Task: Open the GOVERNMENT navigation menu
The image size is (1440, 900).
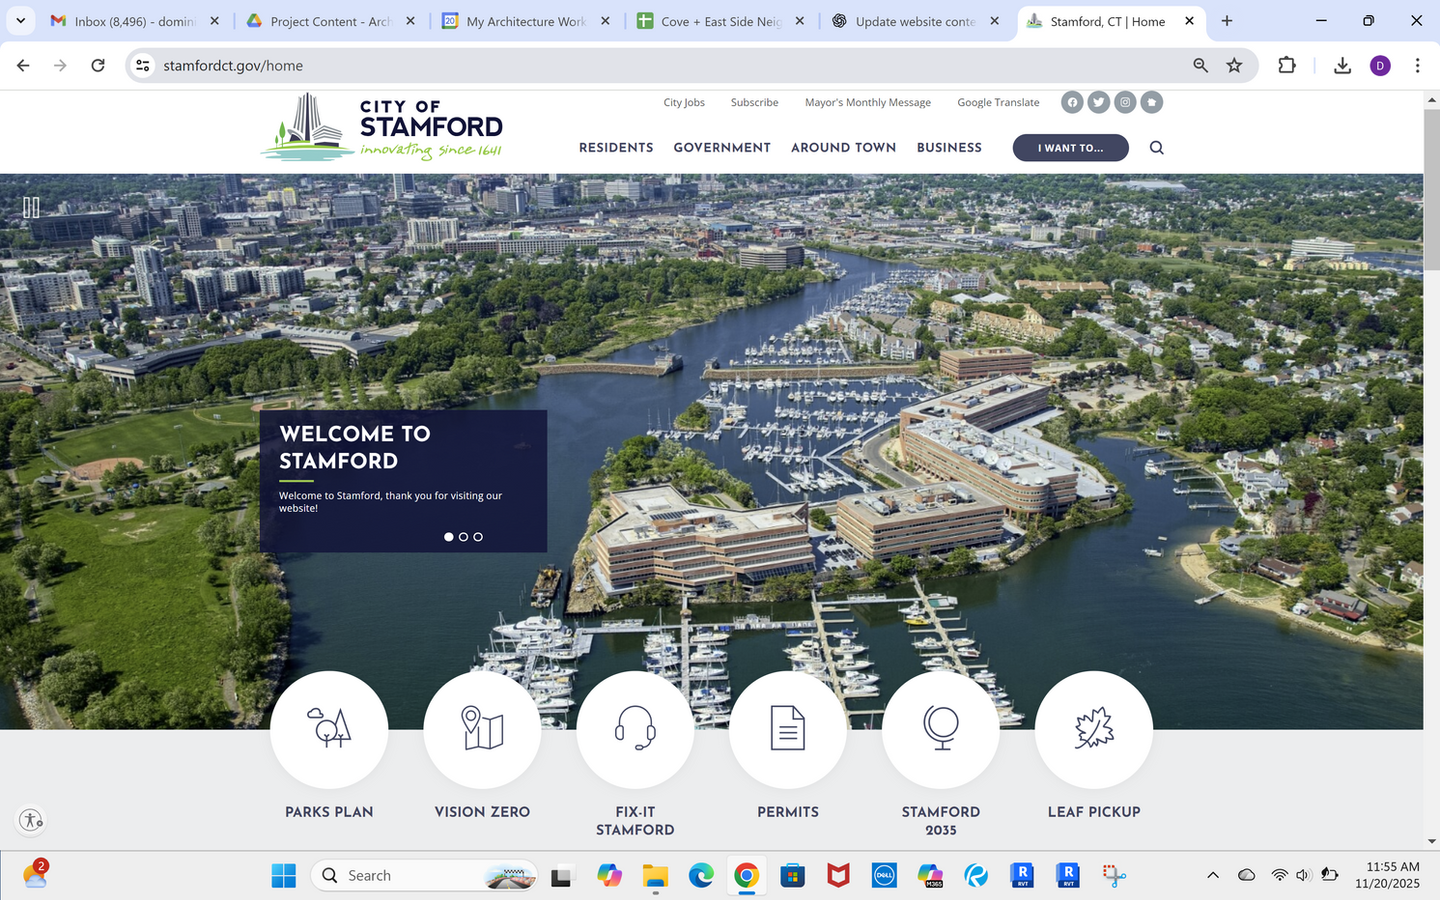Action: (722, 148)
